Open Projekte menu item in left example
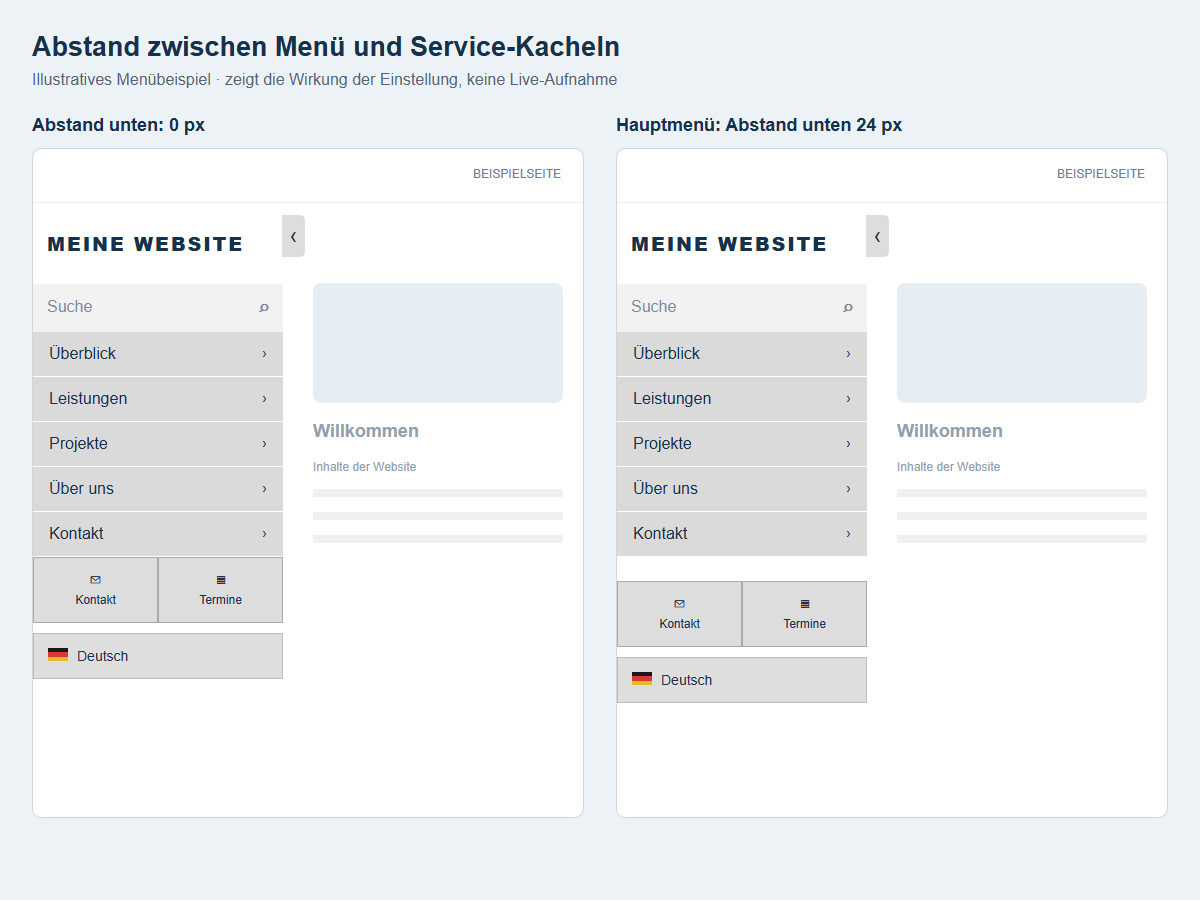The width and height of the screenshot is (1200, 900). click(158, 444)
